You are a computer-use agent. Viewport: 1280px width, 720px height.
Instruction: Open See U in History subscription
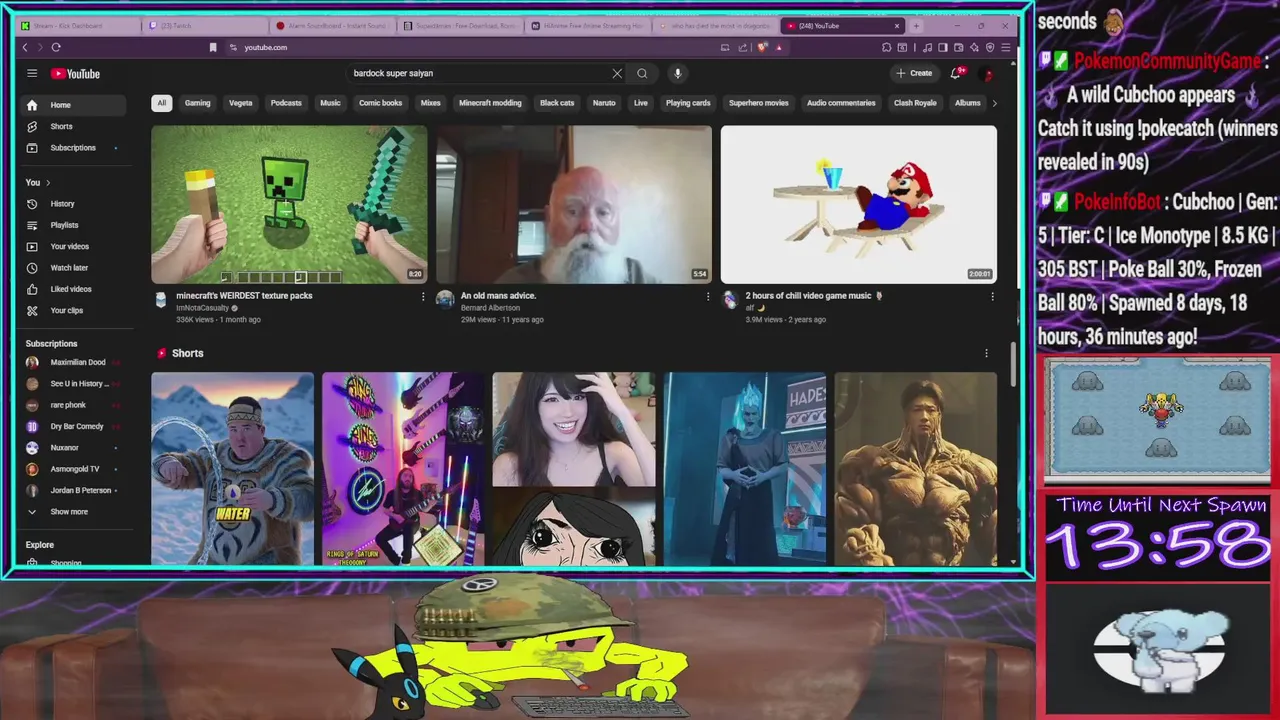(75, 384)
